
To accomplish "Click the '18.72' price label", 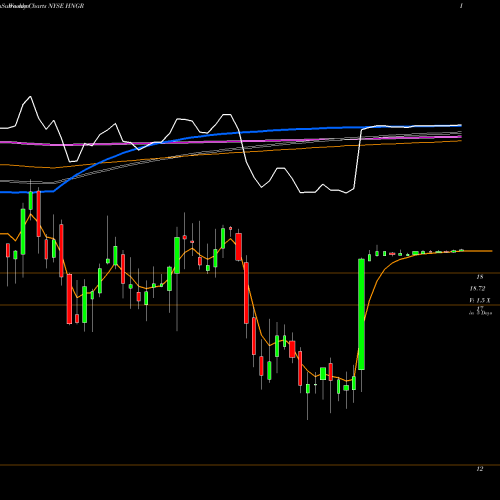I will 477,289.
